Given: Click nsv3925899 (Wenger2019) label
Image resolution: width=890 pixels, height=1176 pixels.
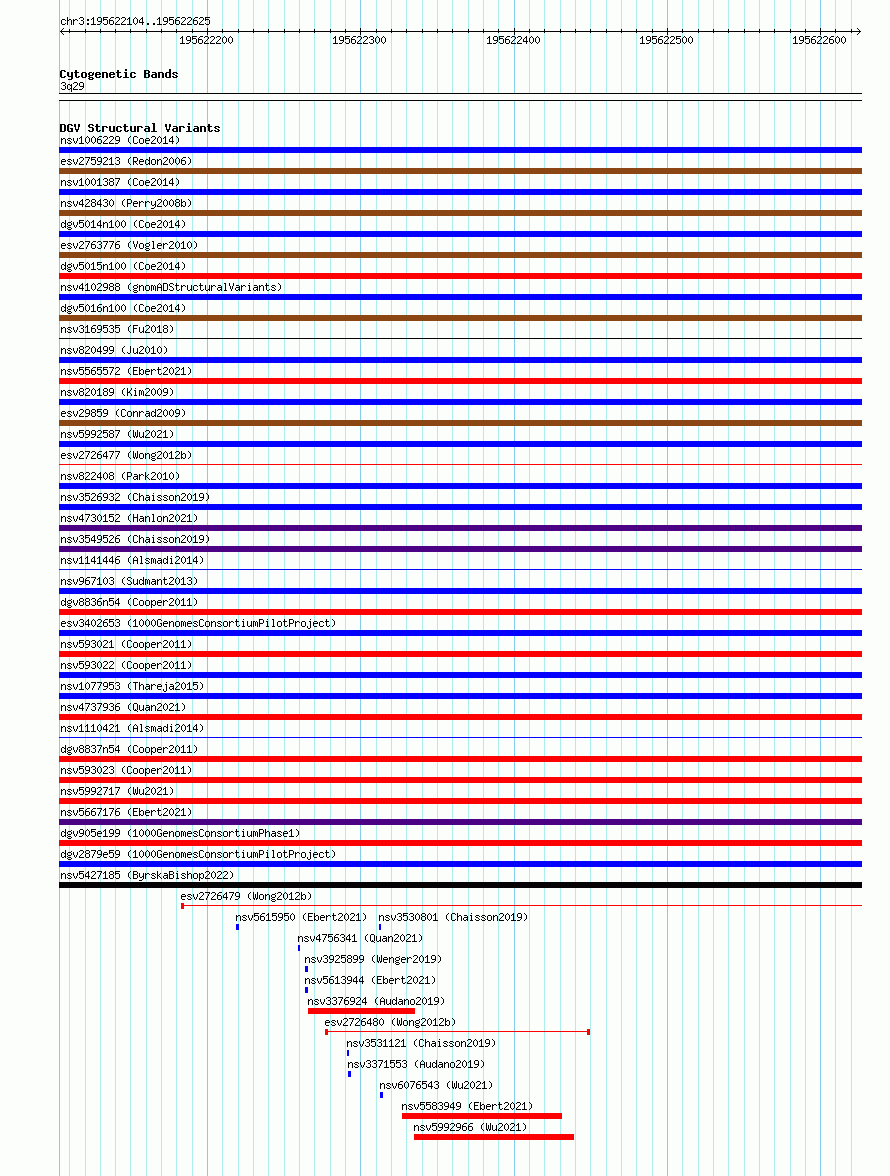Looking at the screenshot, I should [x=373, y=959].
